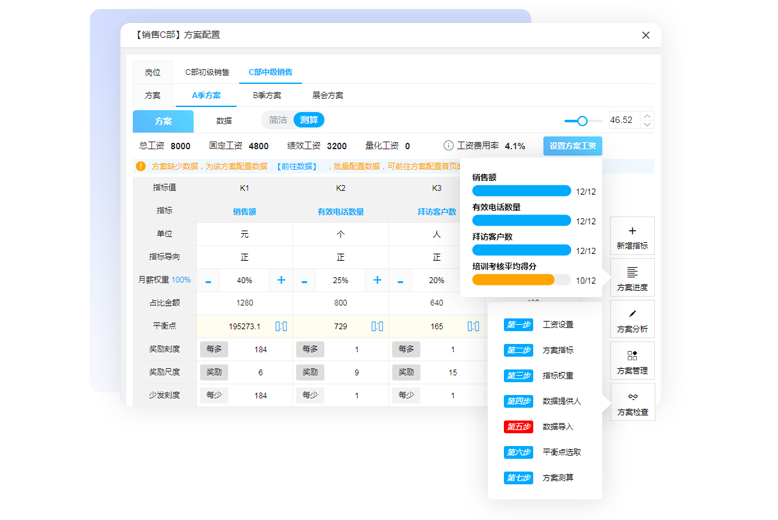The image size is (778, 520).
Task: Toggle 每多 in K1 奖励刻度 row
Action: pyautogui.click(x=214, y=349)
